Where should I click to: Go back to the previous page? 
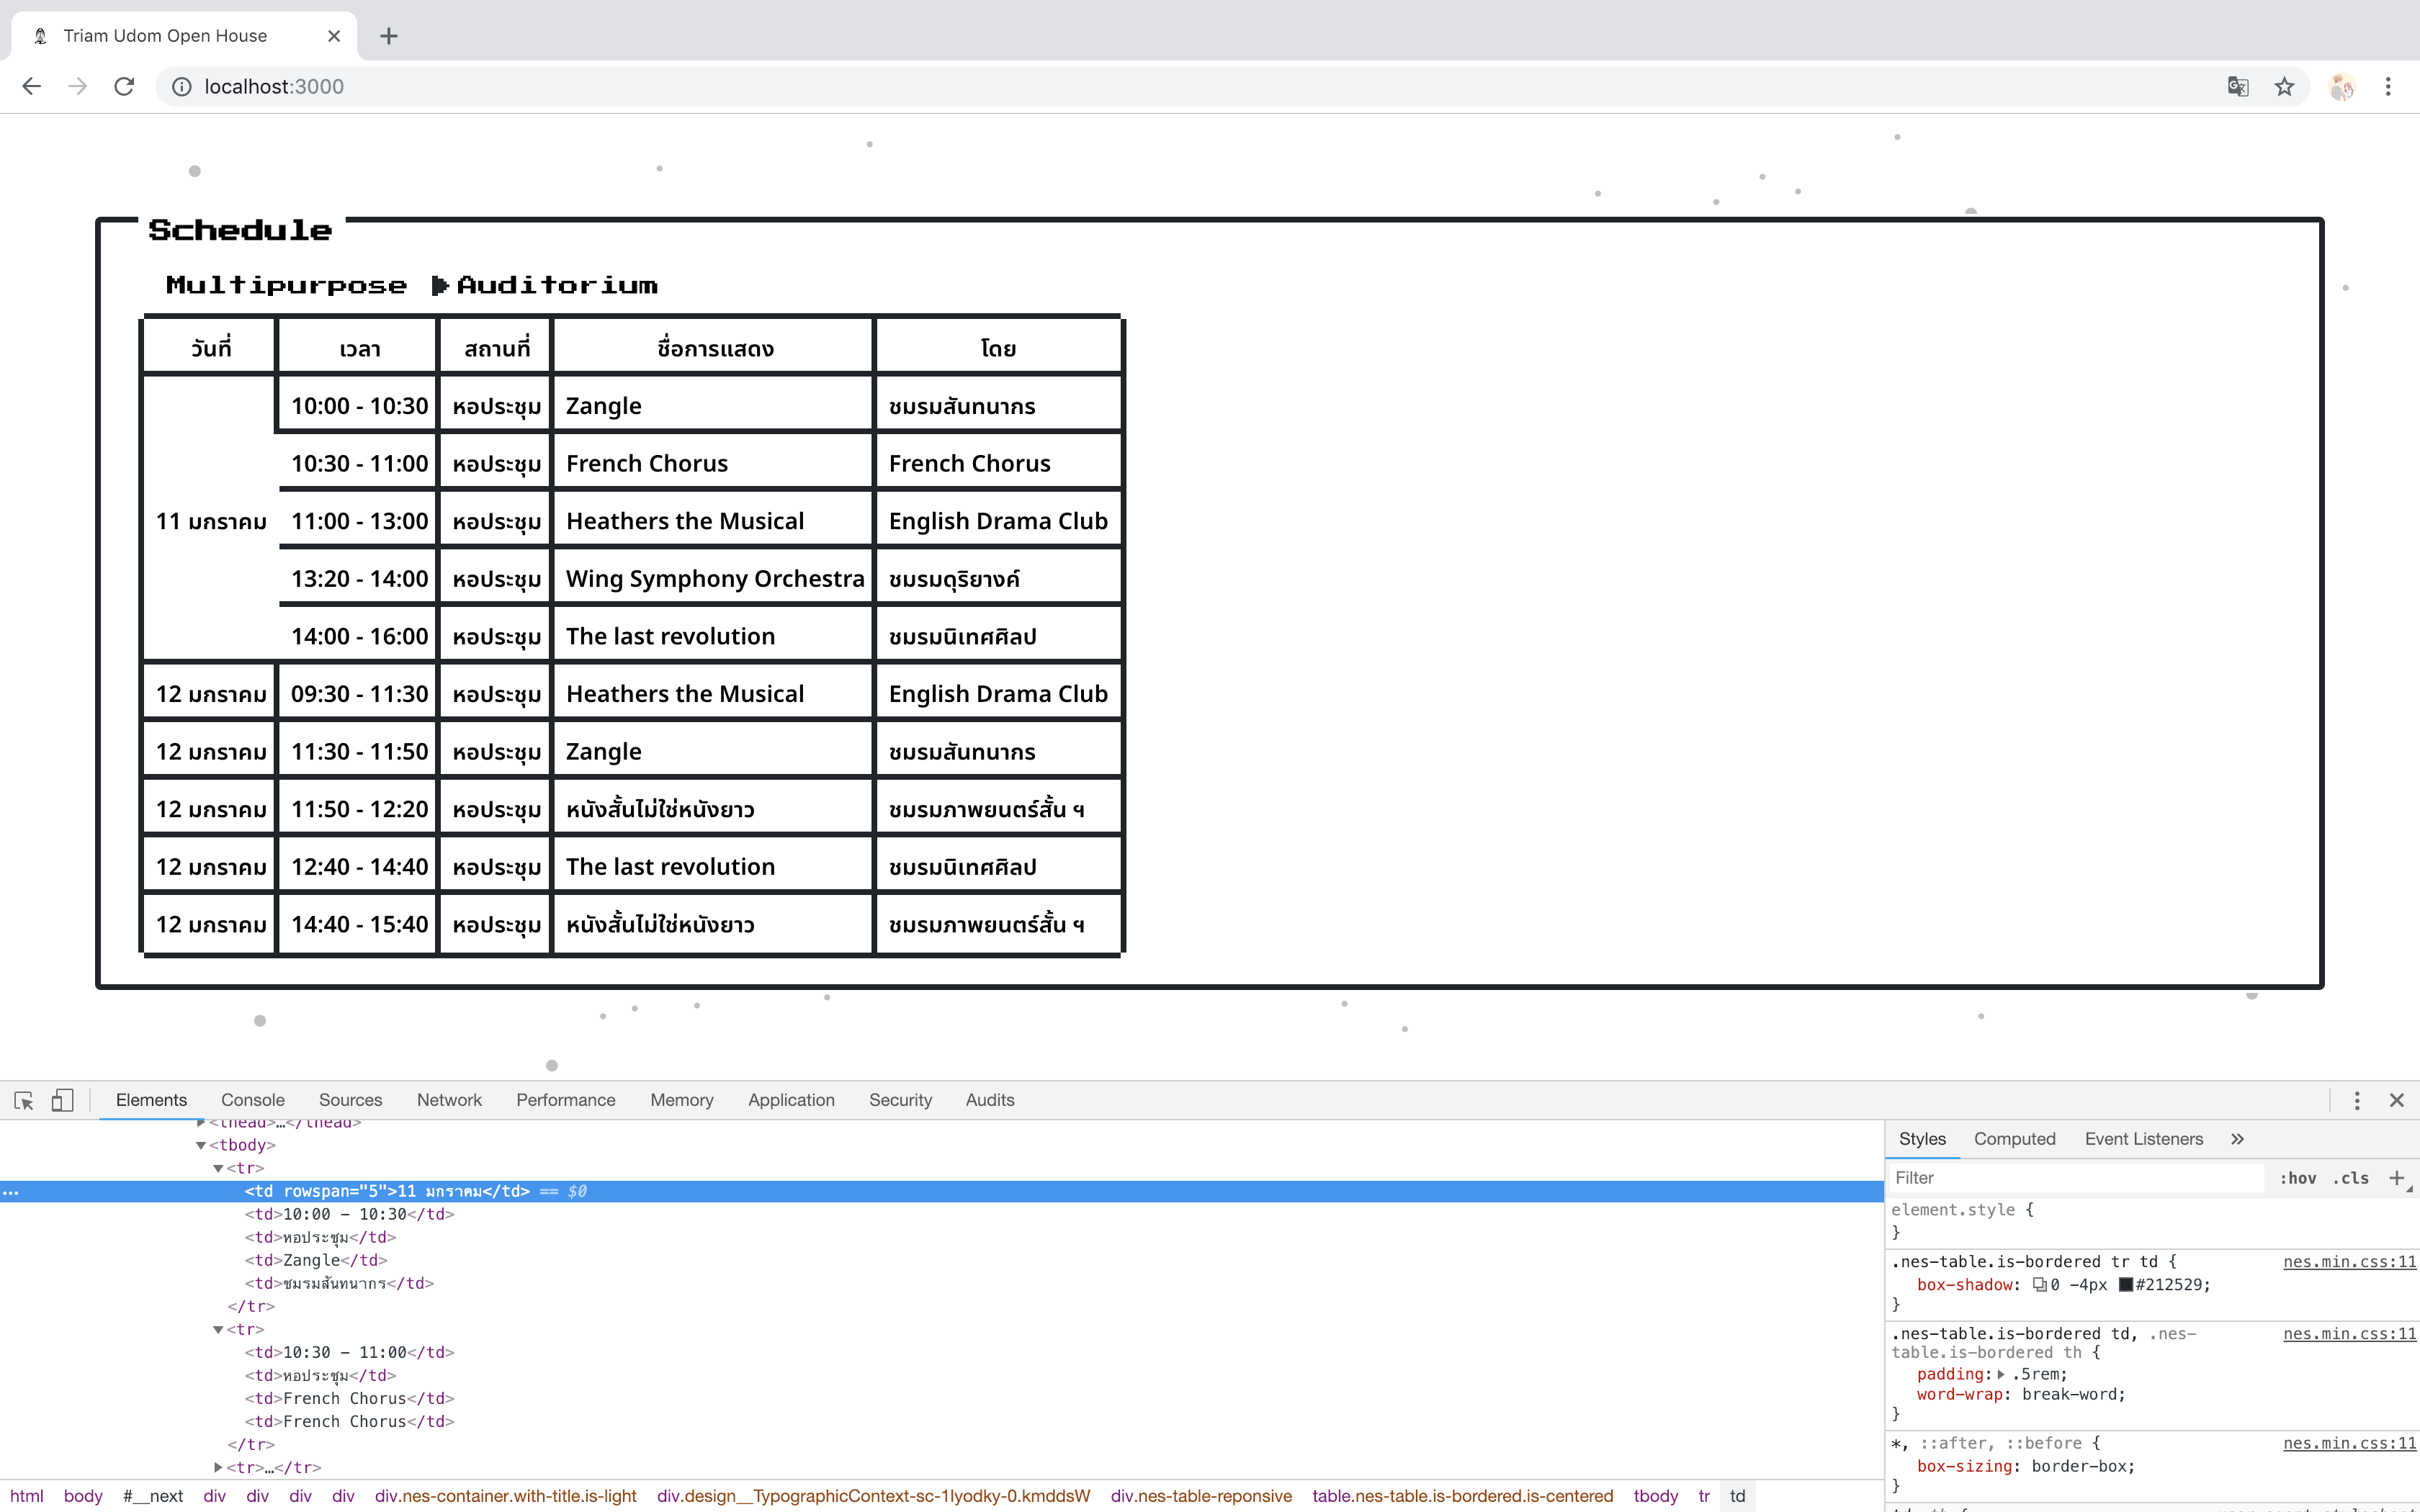click(x=31, y=87)
